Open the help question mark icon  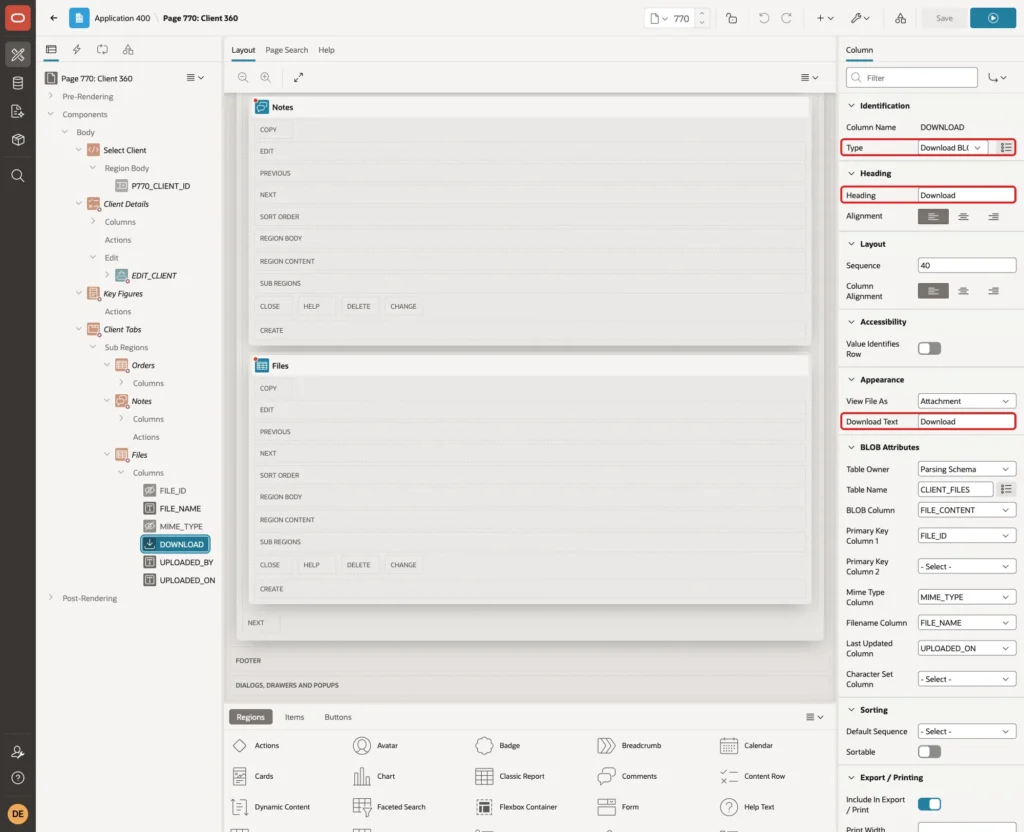tap(18, 778)
